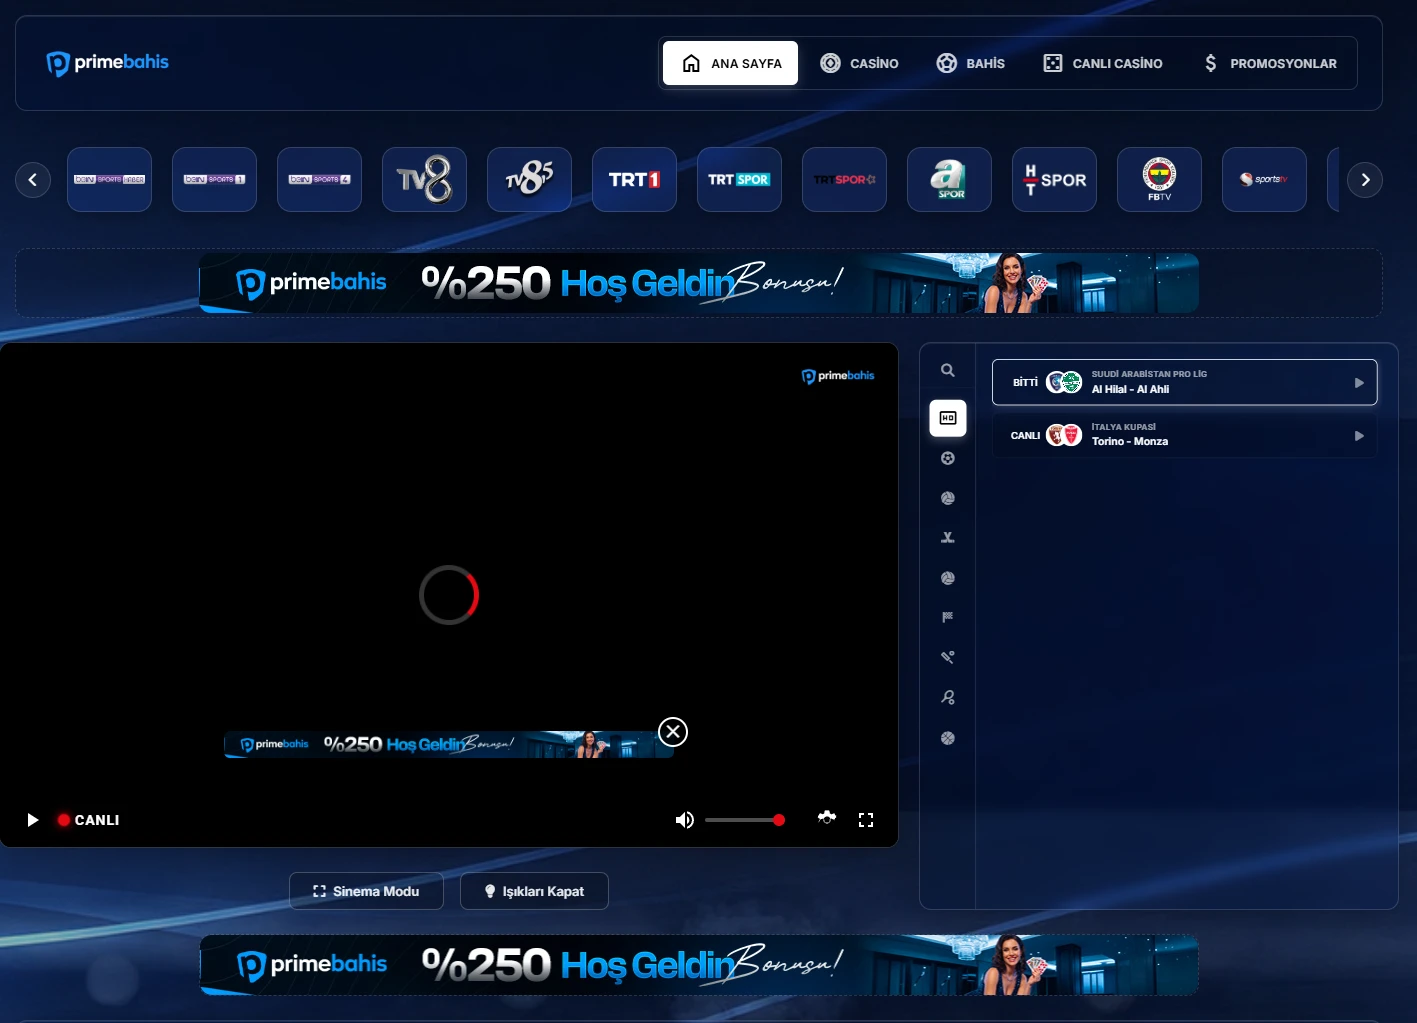
Task: Select the Sports TV channel
Action: click(x=1264, y=180)
